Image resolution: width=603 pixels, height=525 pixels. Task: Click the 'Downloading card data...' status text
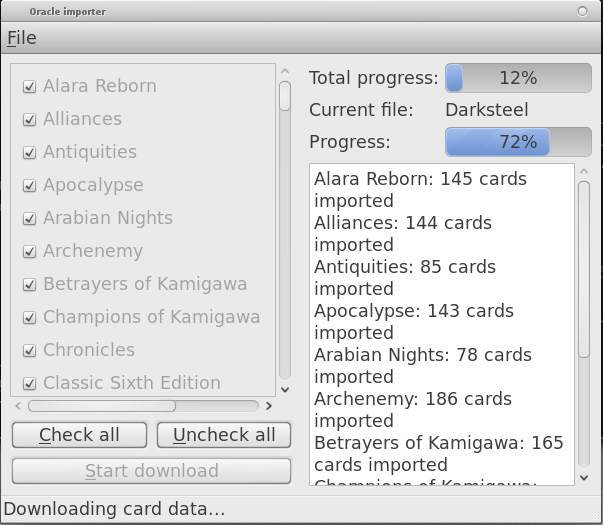[114, 509]
